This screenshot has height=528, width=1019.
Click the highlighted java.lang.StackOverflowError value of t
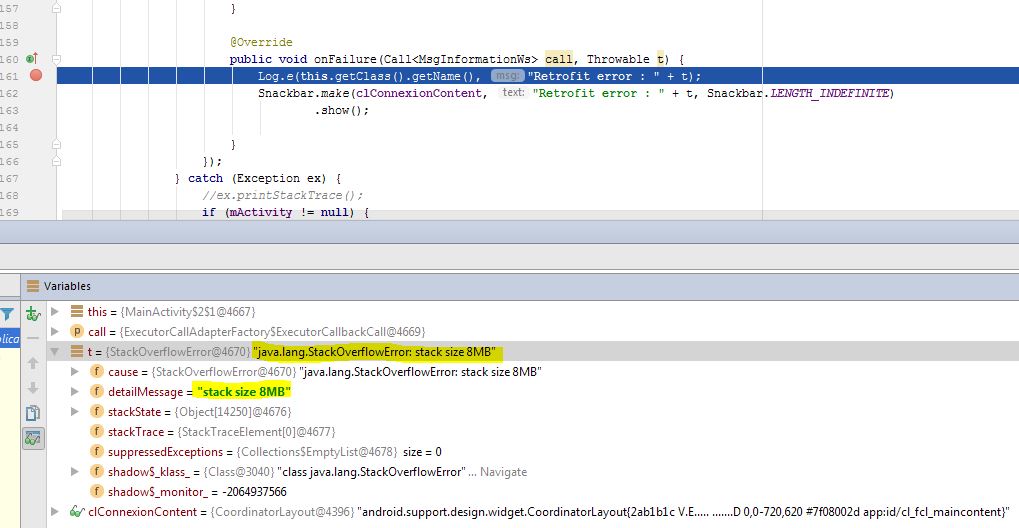pos(374,352)
